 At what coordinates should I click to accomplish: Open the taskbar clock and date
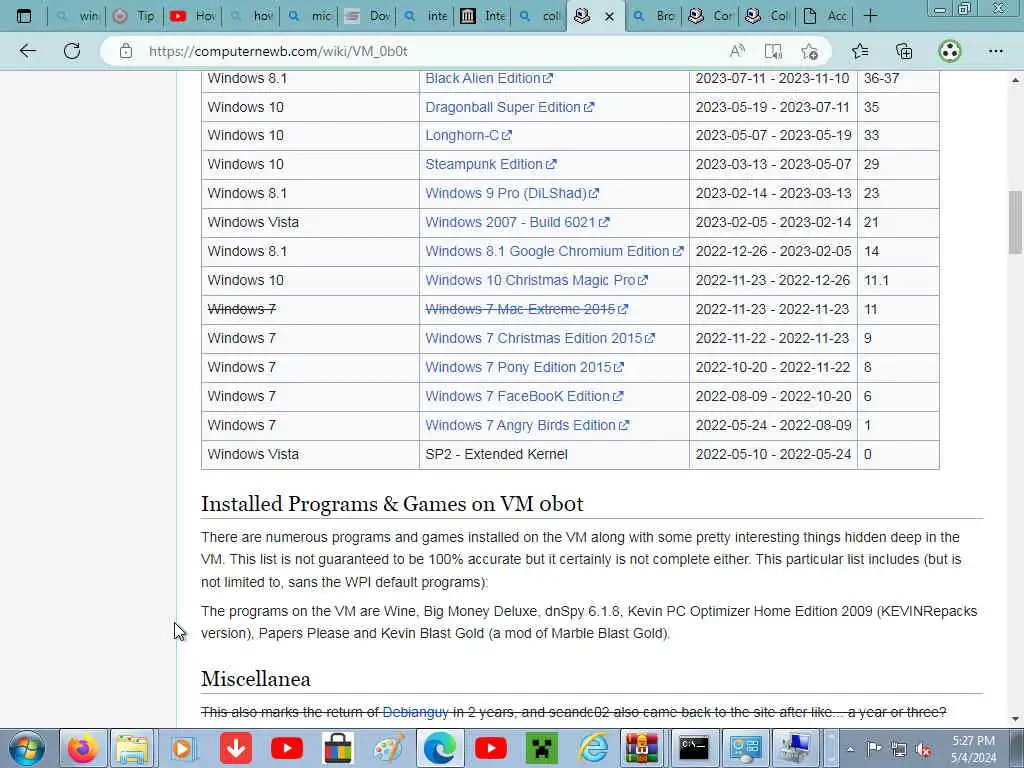coord(973,749)
